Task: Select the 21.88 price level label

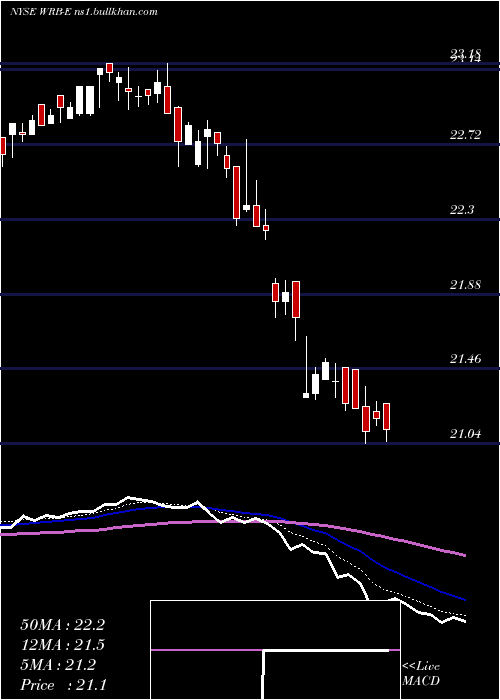Action: click(466, 284)
